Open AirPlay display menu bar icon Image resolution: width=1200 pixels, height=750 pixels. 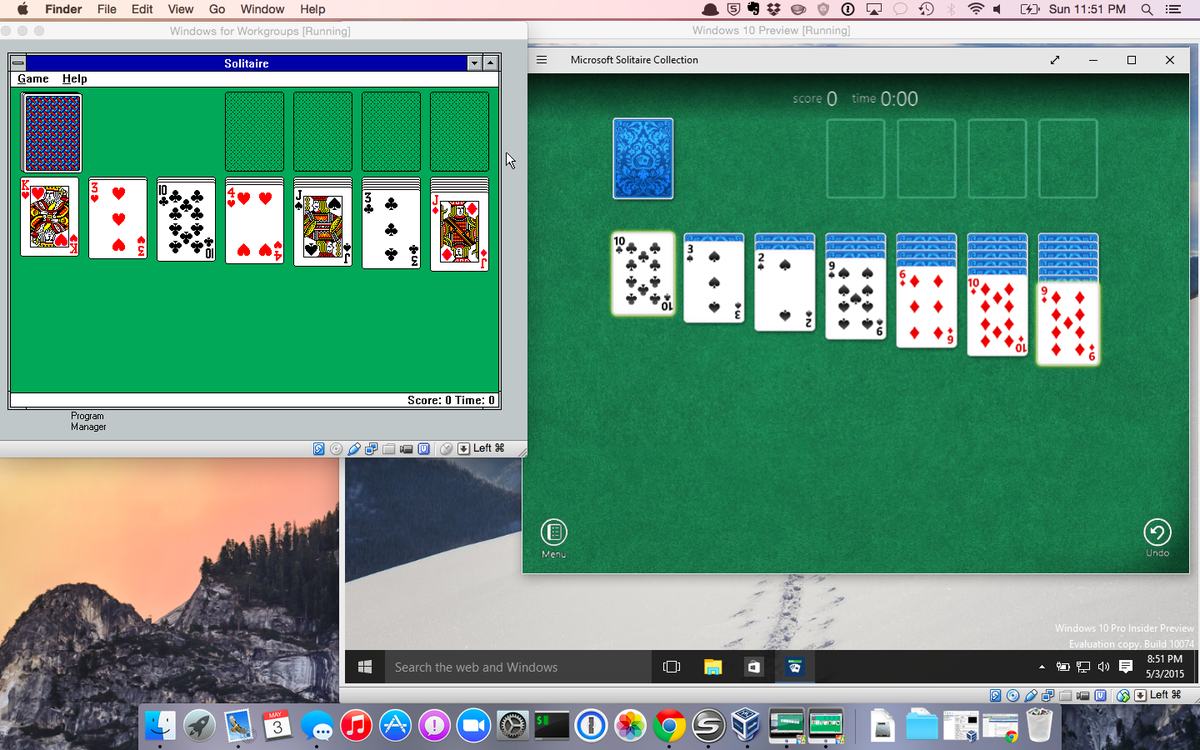coord(874,9)
